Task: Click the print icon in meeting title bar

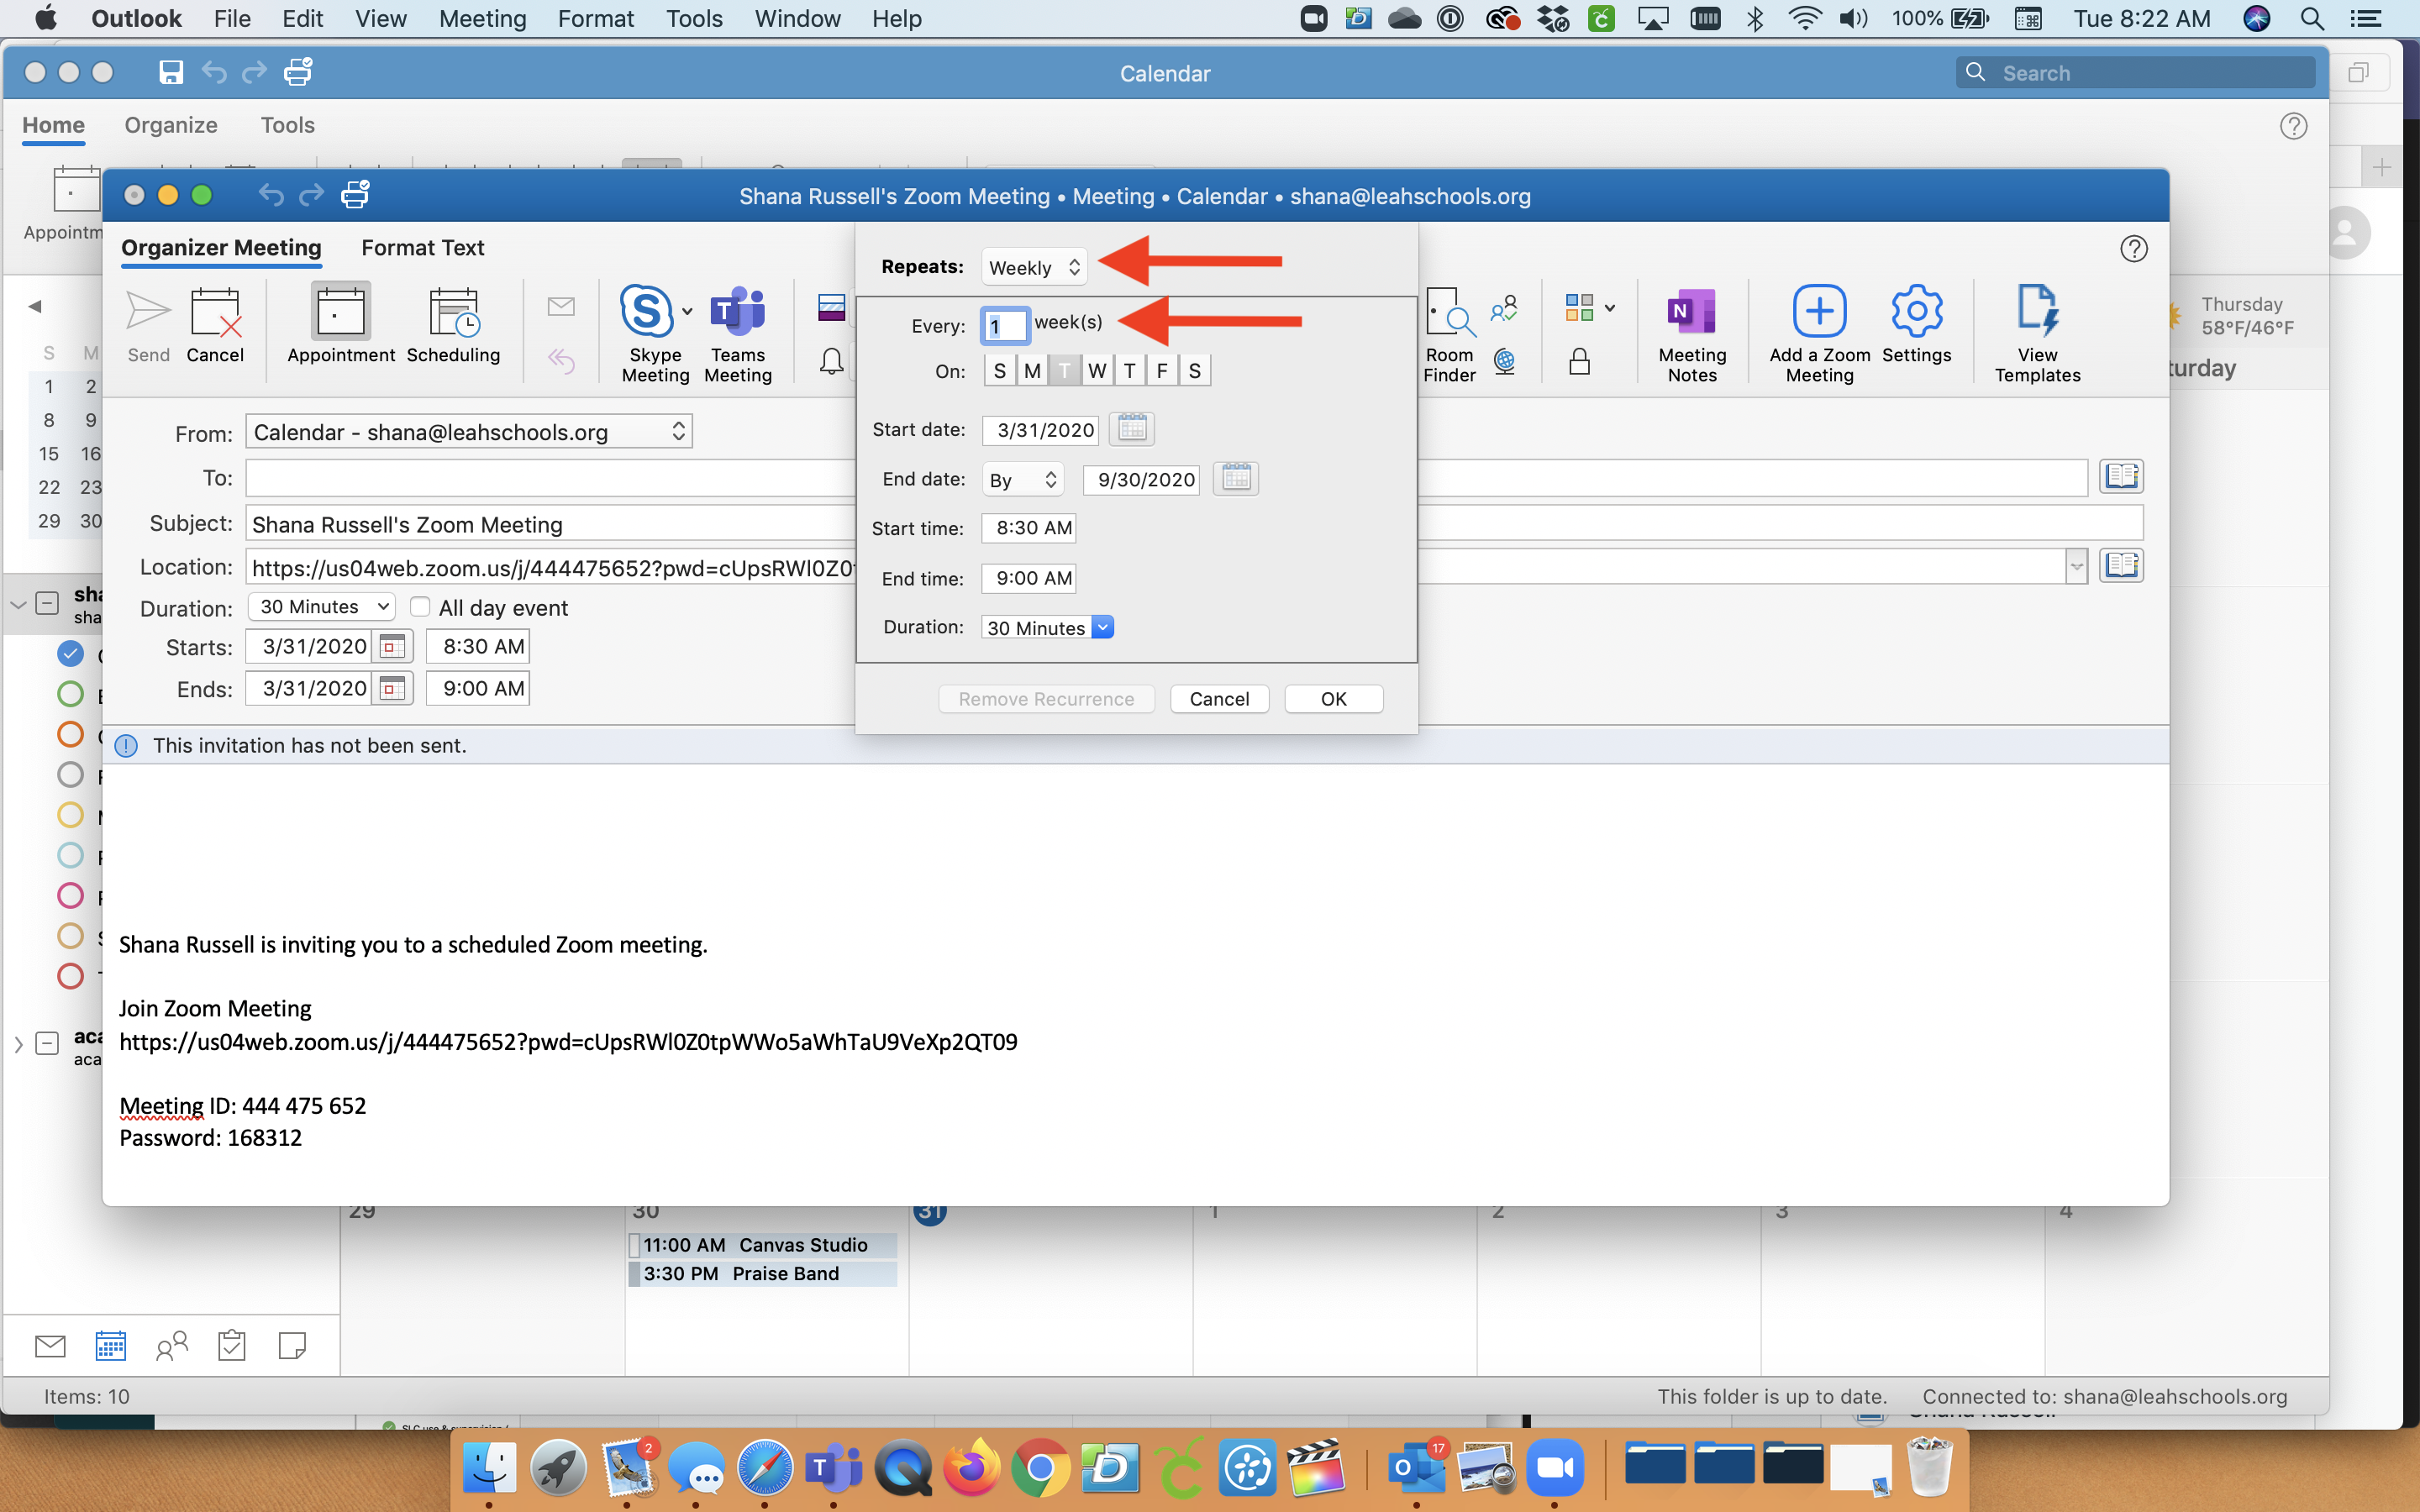Action: (x=355, y=194)
